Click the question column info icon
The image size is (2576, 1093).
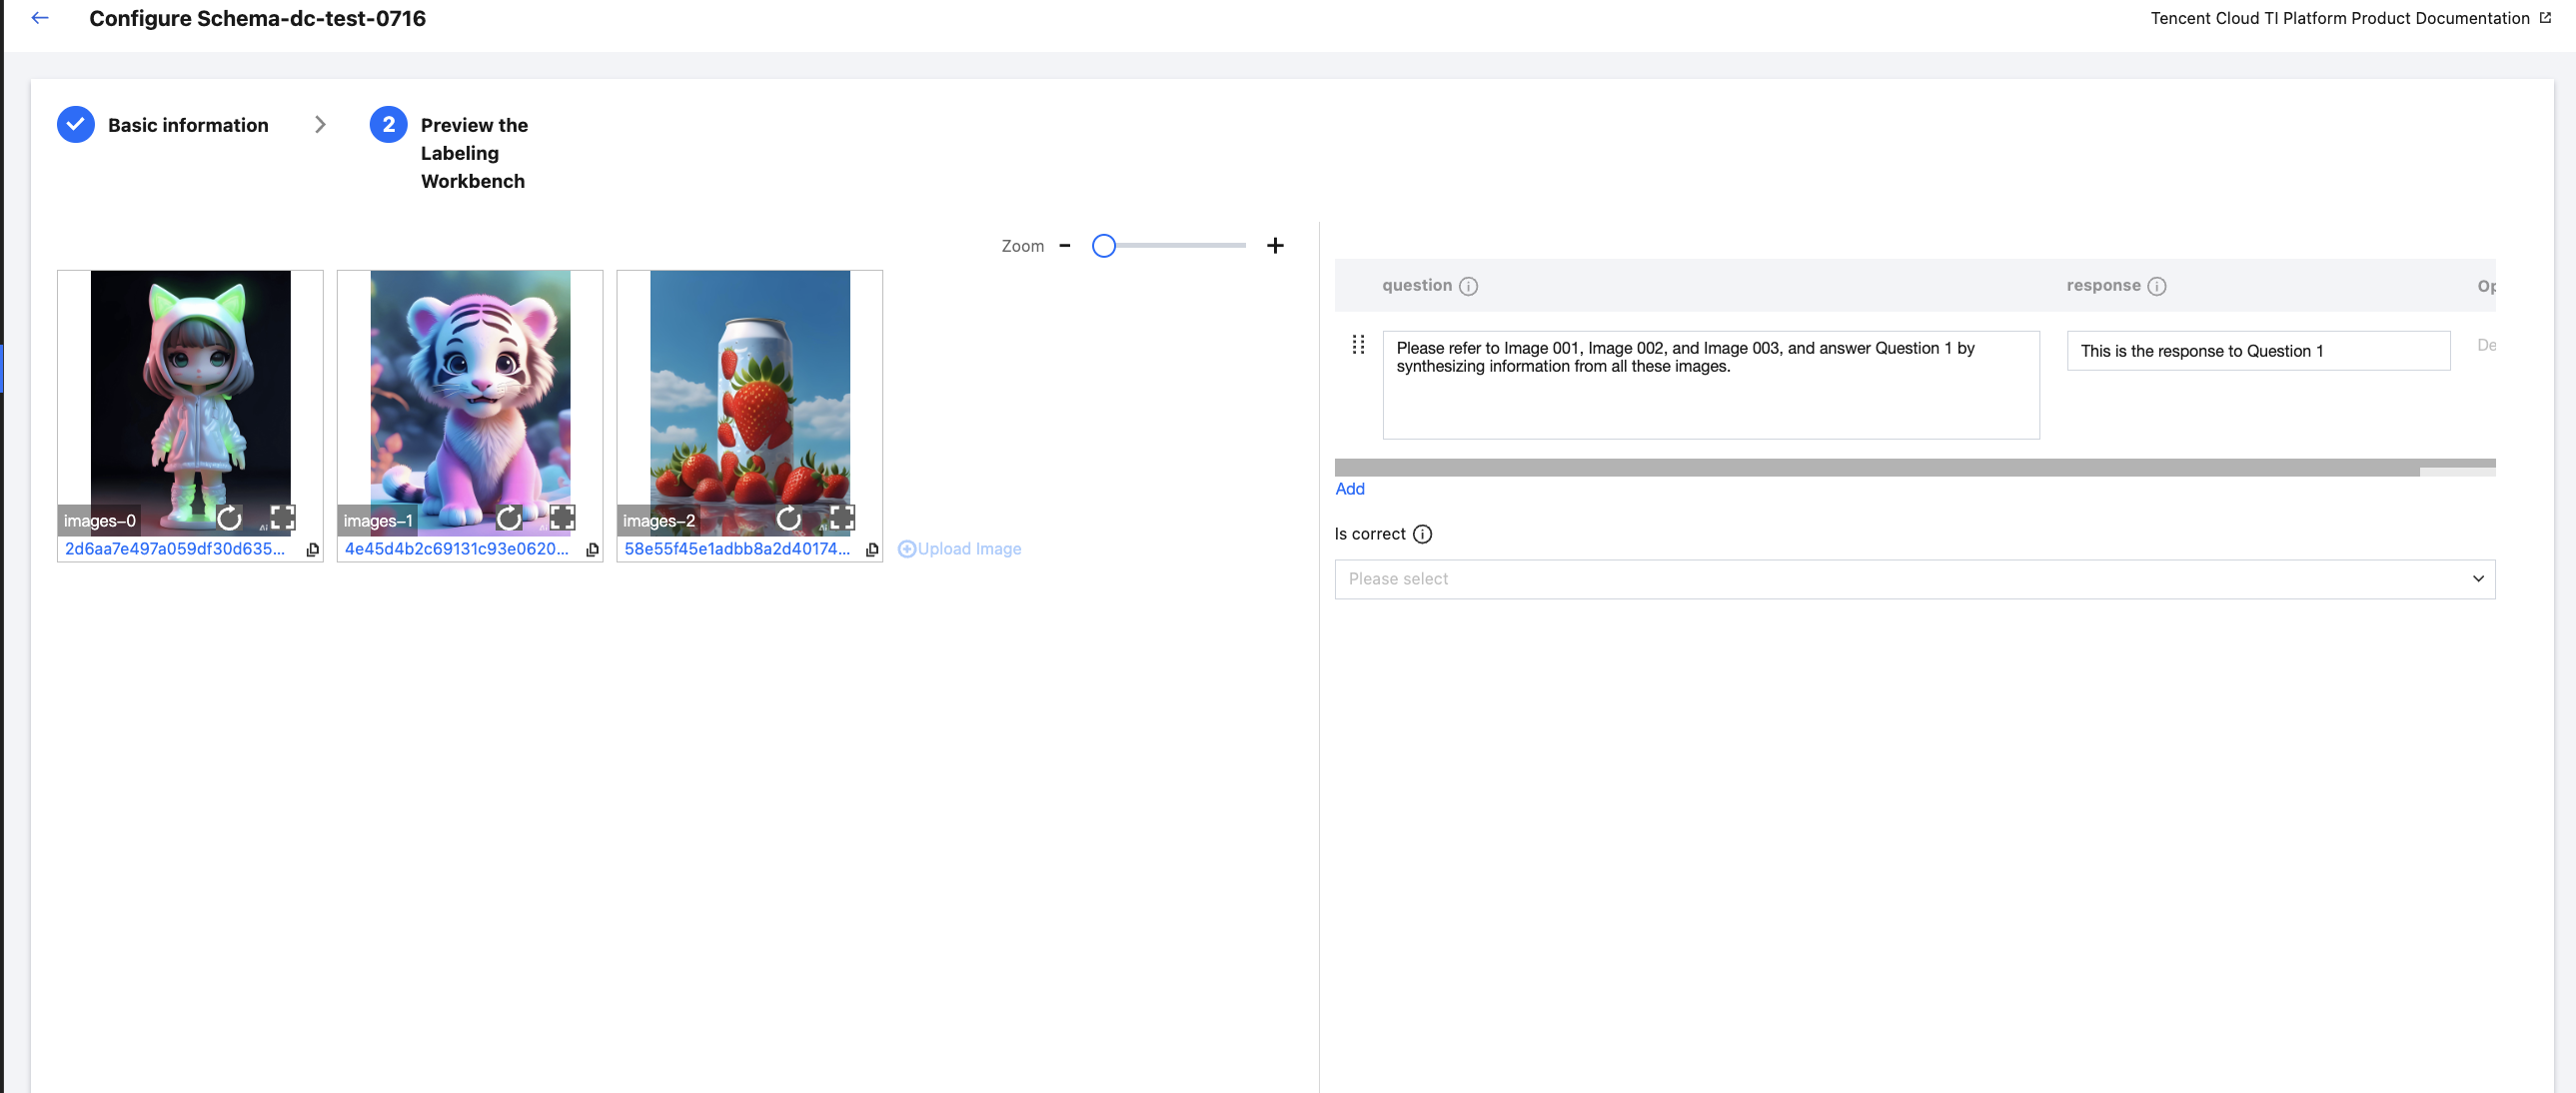[x=1468, y=286]
